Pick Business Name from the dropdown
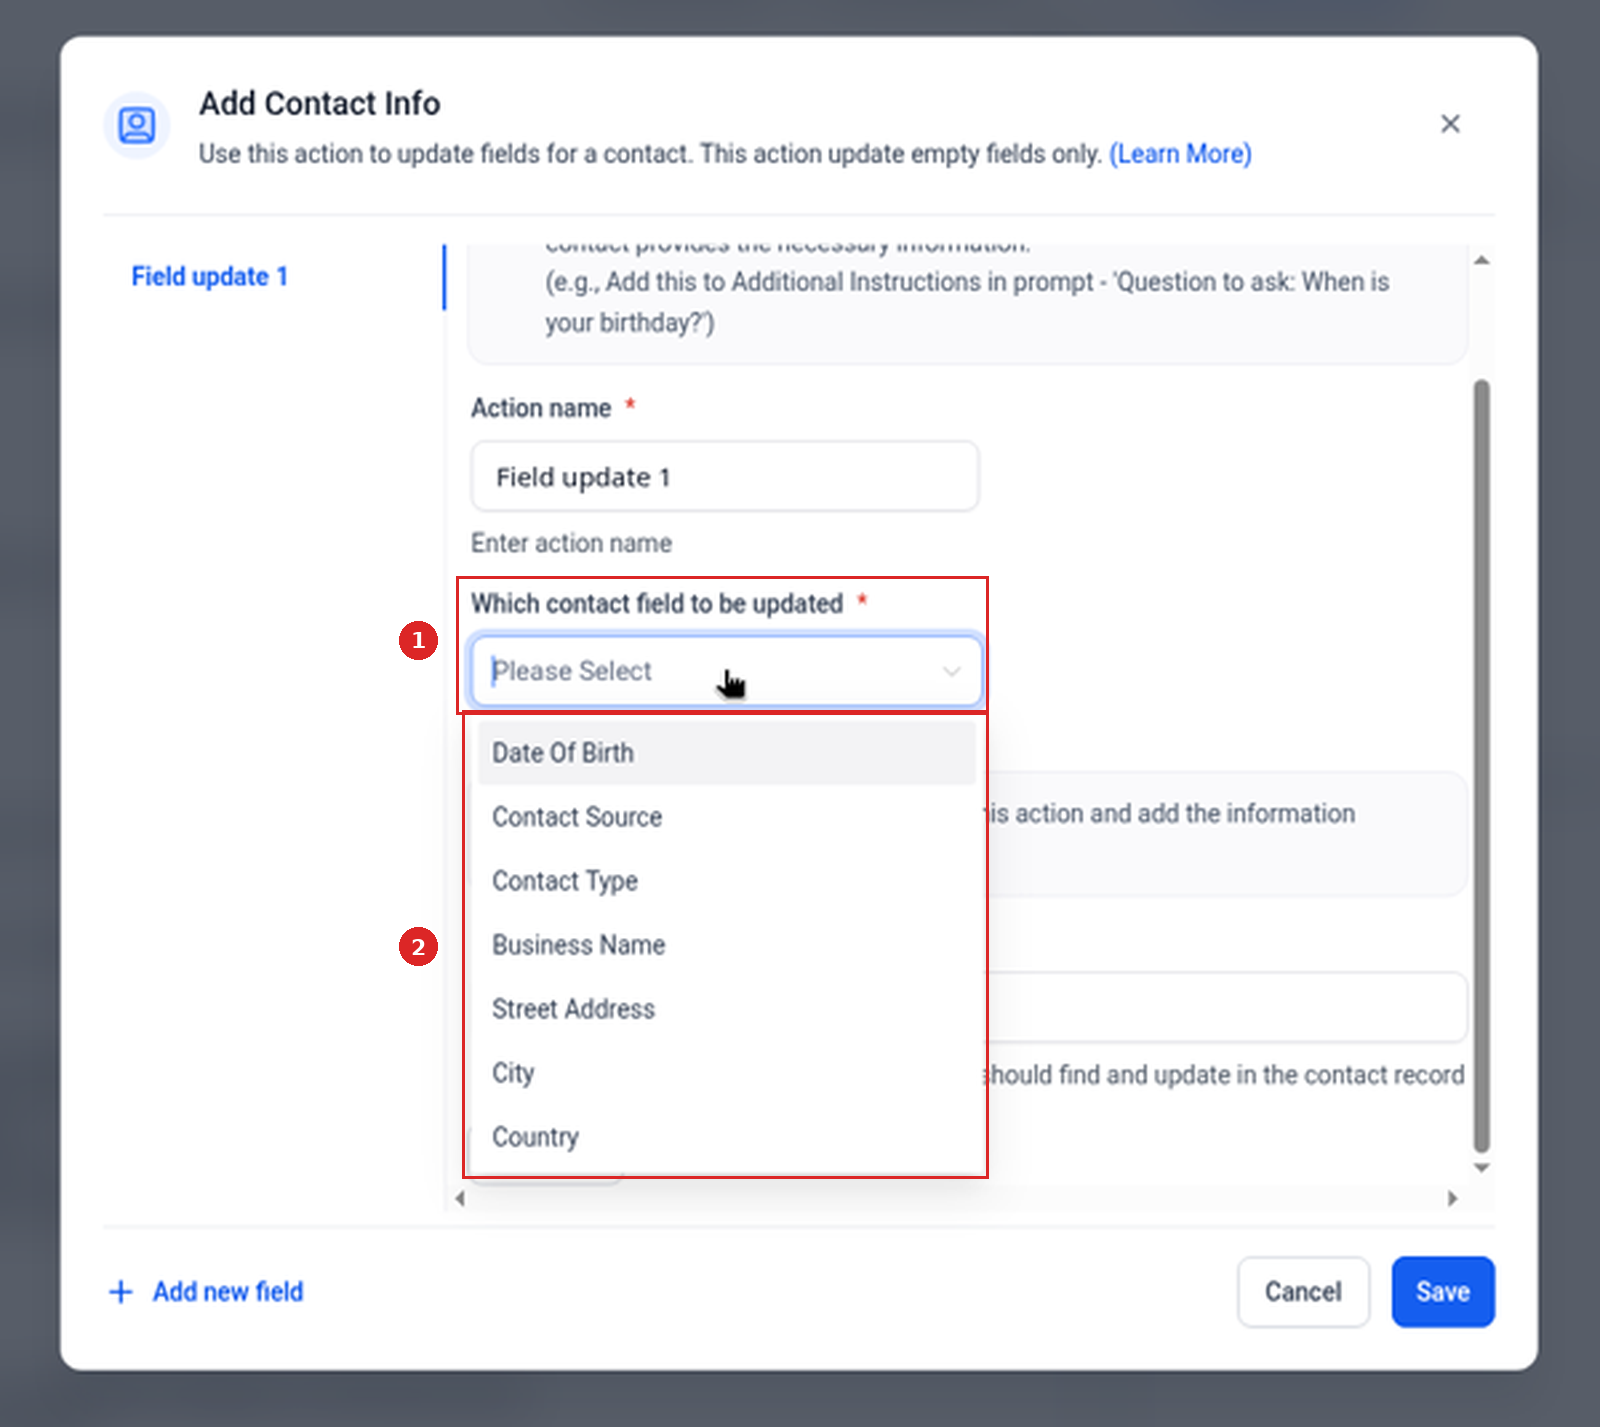 [727, 945]
